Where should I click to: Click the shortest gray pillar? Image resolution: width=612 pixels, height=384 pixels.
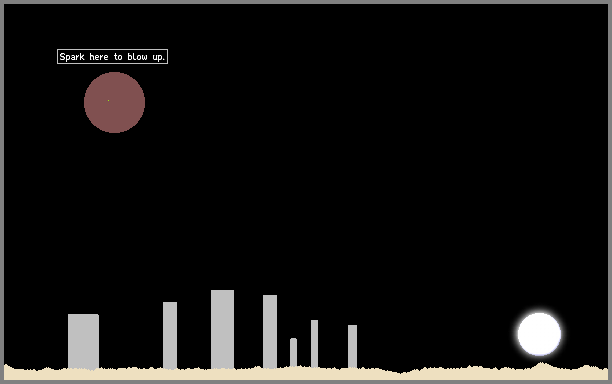(x=293, y=352)
